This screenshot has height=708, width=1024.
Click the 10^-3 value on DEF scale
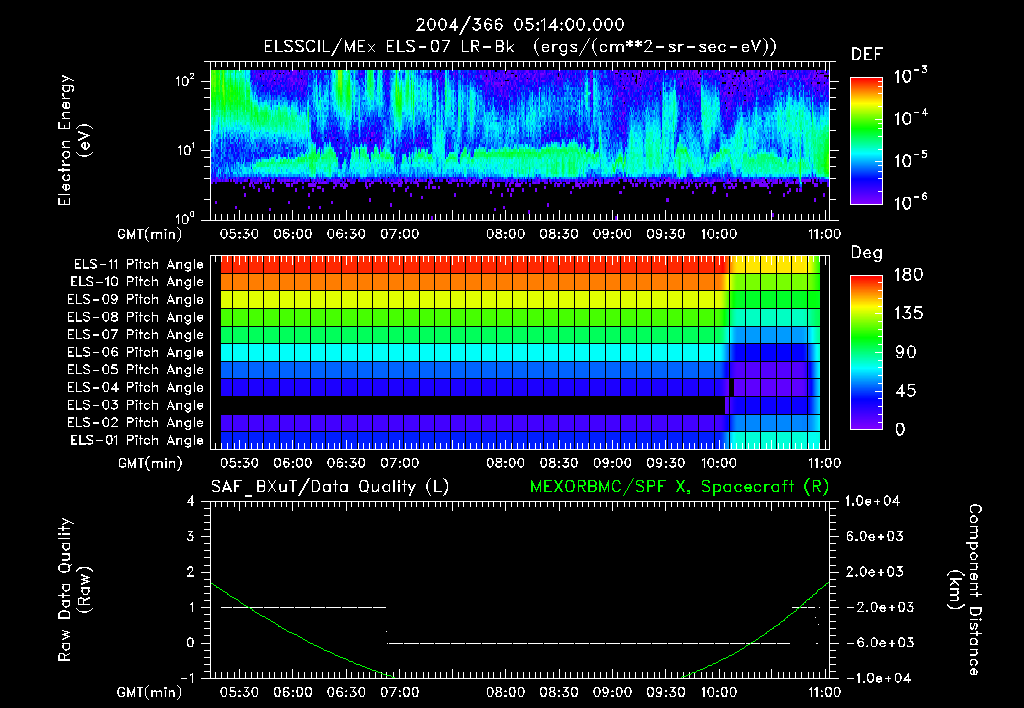910,76
